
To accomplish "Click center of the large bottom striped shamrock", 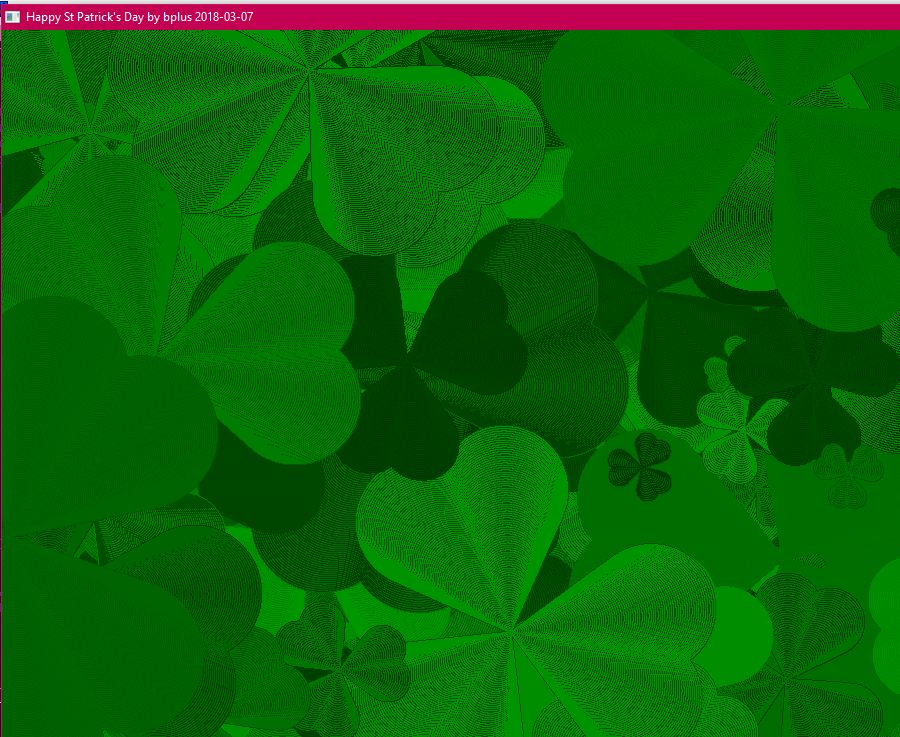I will point(512,630).
